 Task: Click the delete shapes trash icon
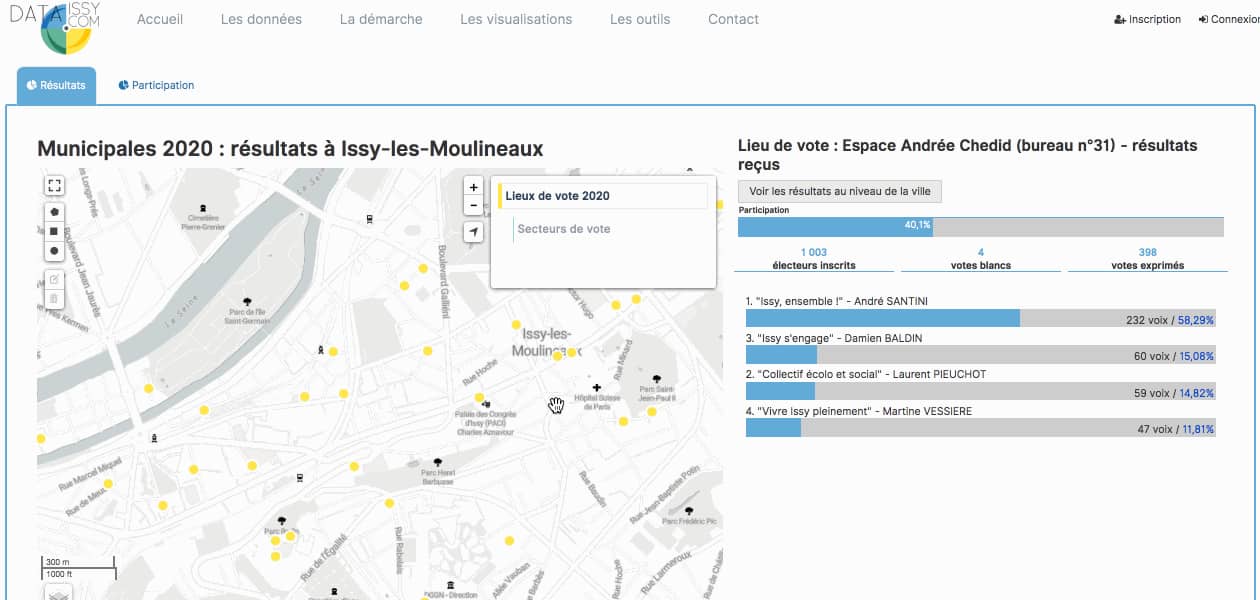coord(54,299)
